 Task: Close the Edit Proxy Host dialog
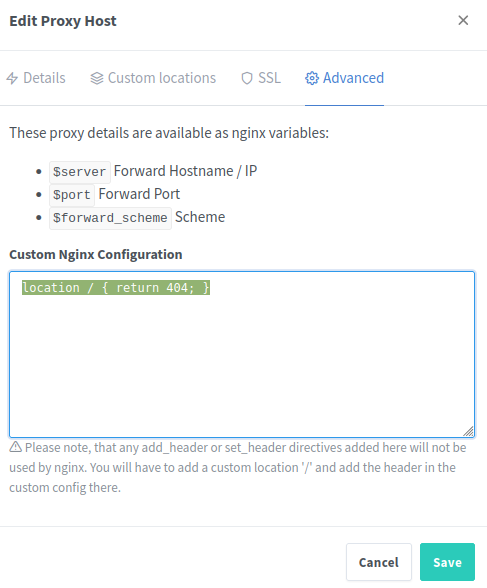(463, 20)
